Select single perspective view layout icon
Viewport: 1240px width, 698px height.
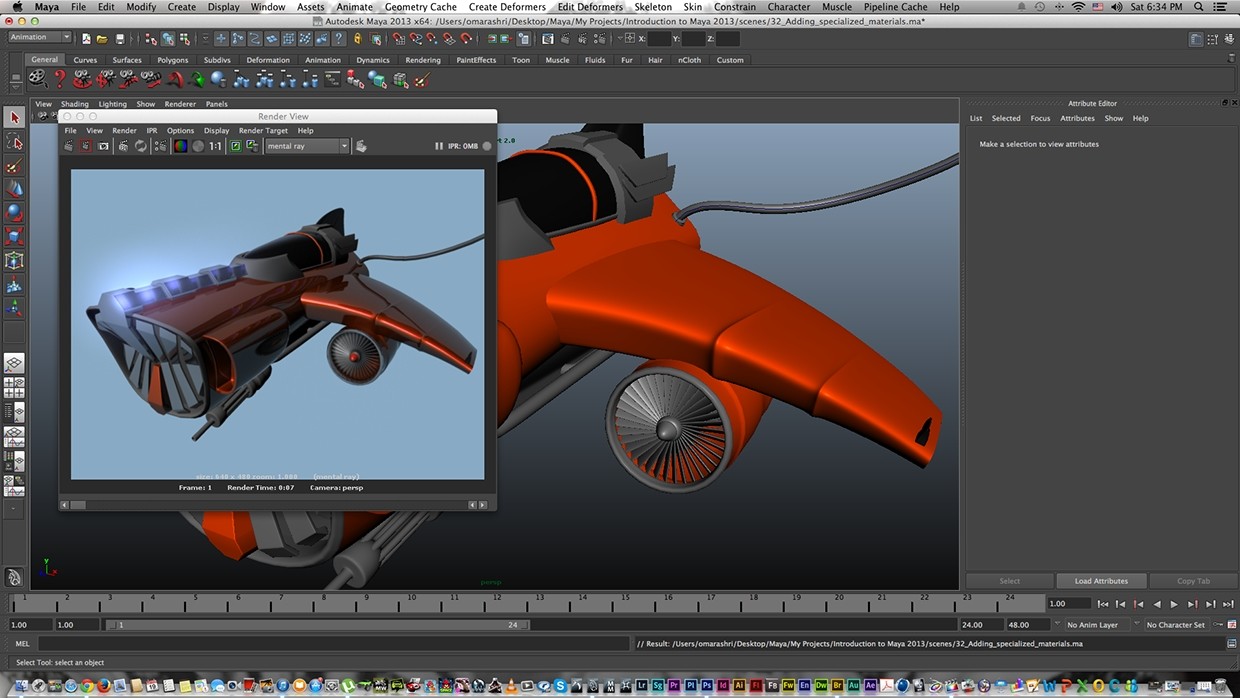point(14,364)
